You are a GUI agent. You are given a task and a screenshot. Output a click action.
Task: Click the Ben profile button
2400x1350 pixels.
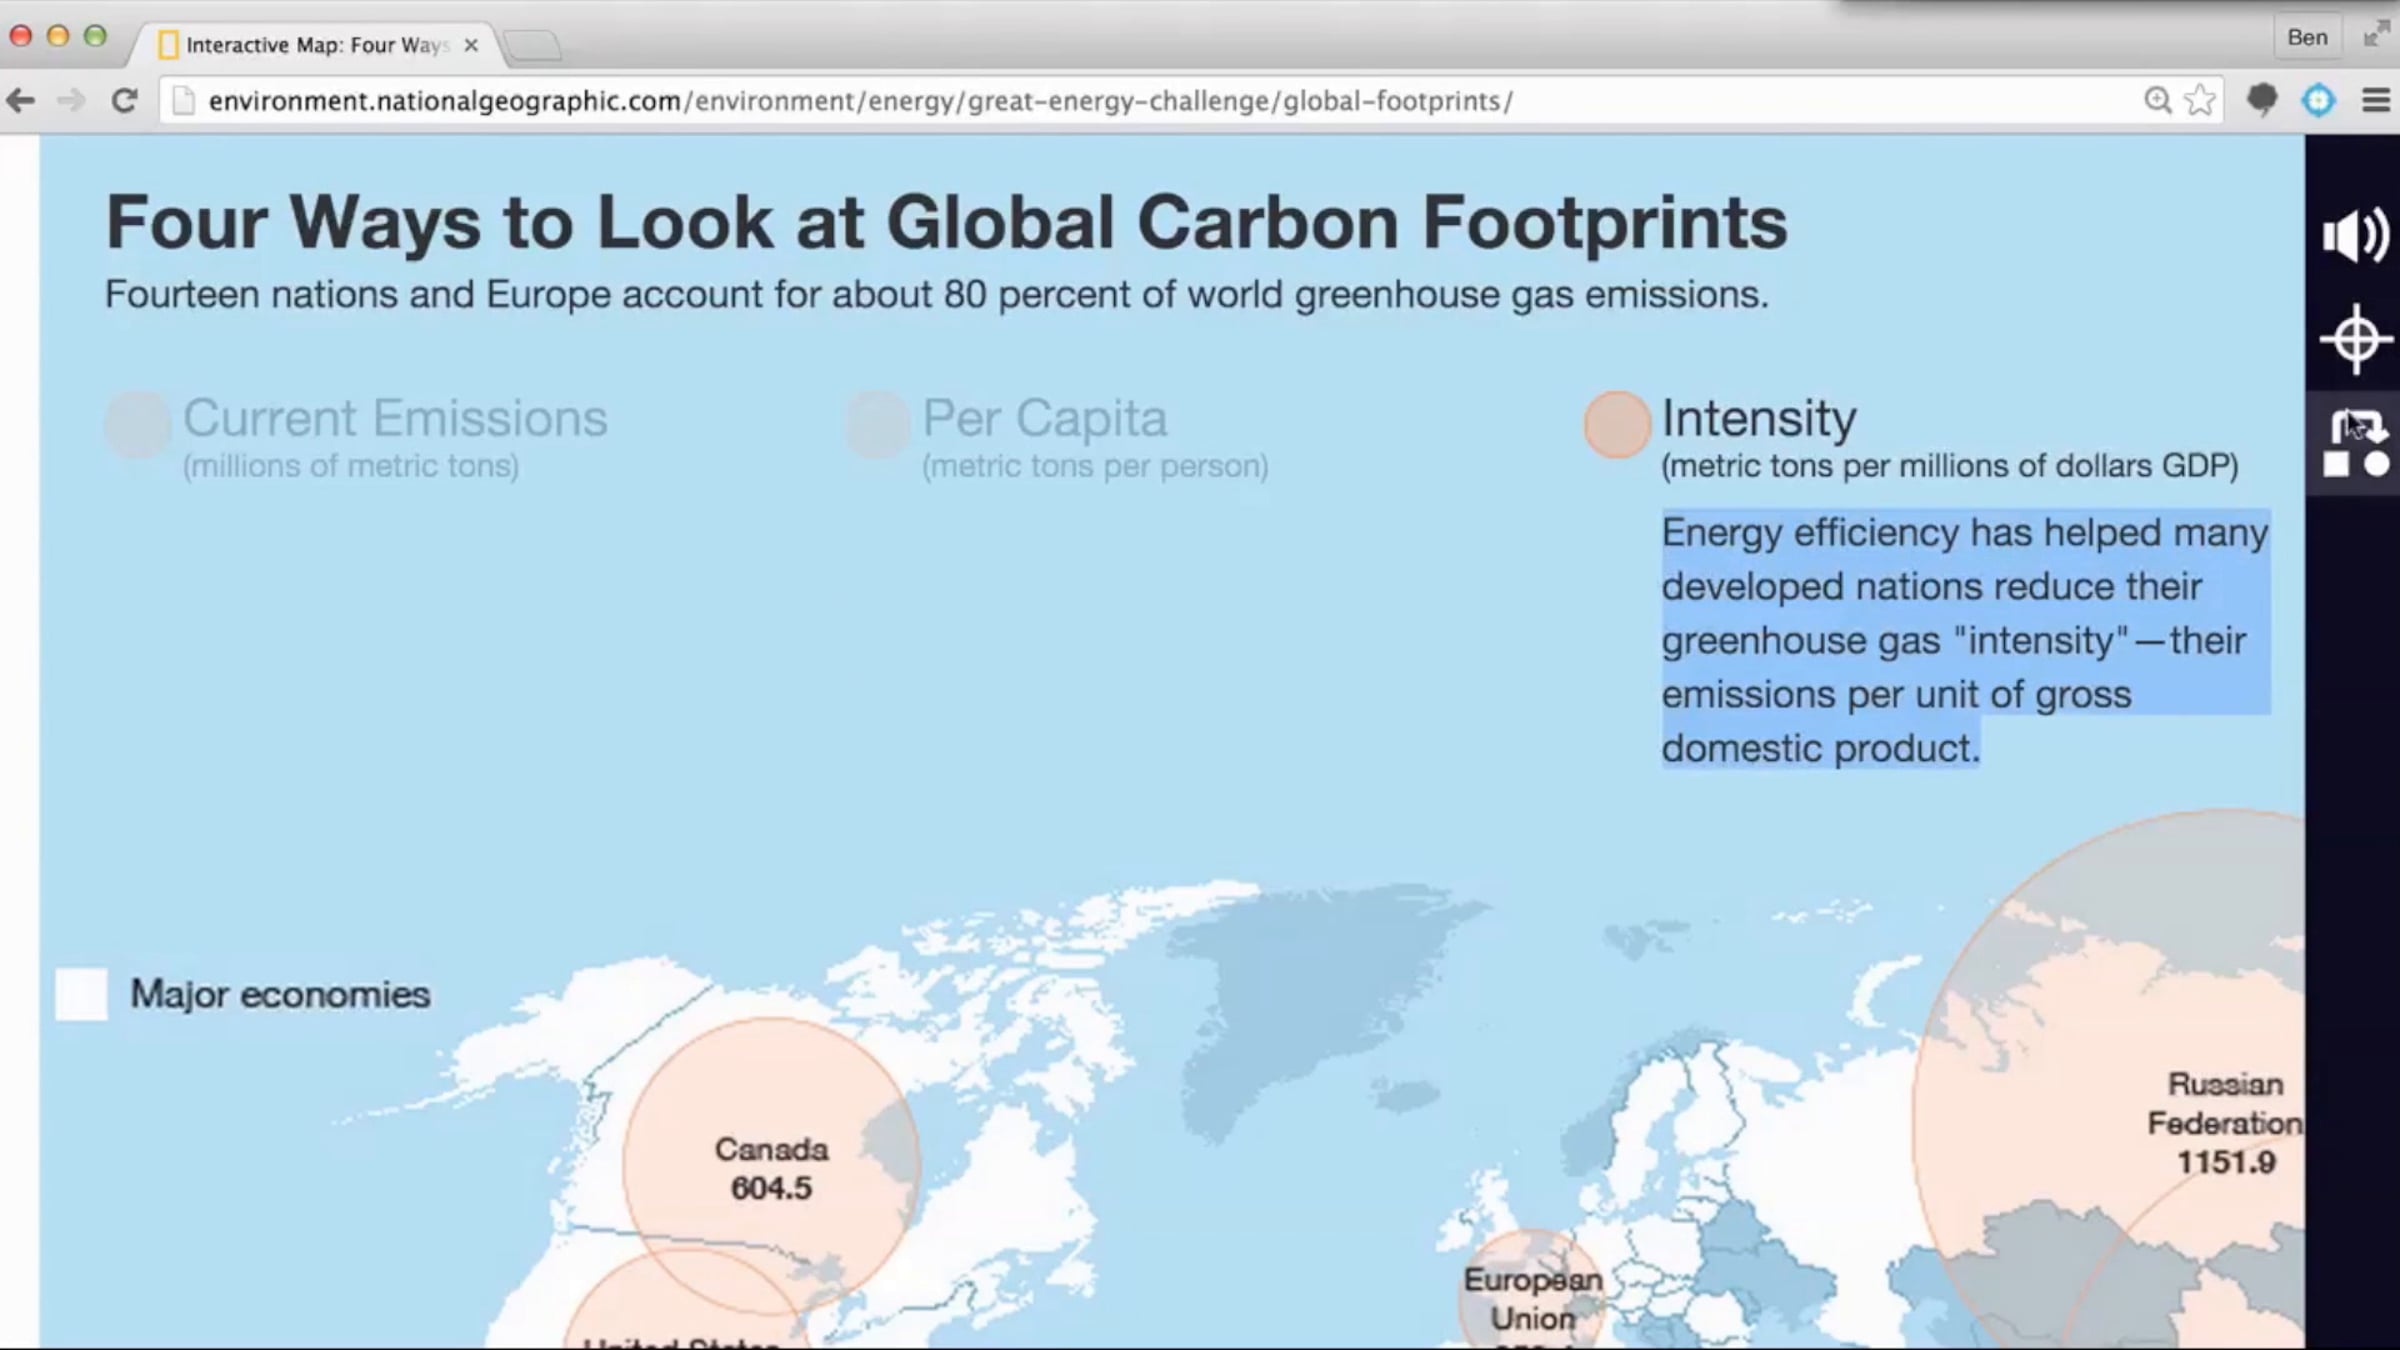click(2308, 37)
